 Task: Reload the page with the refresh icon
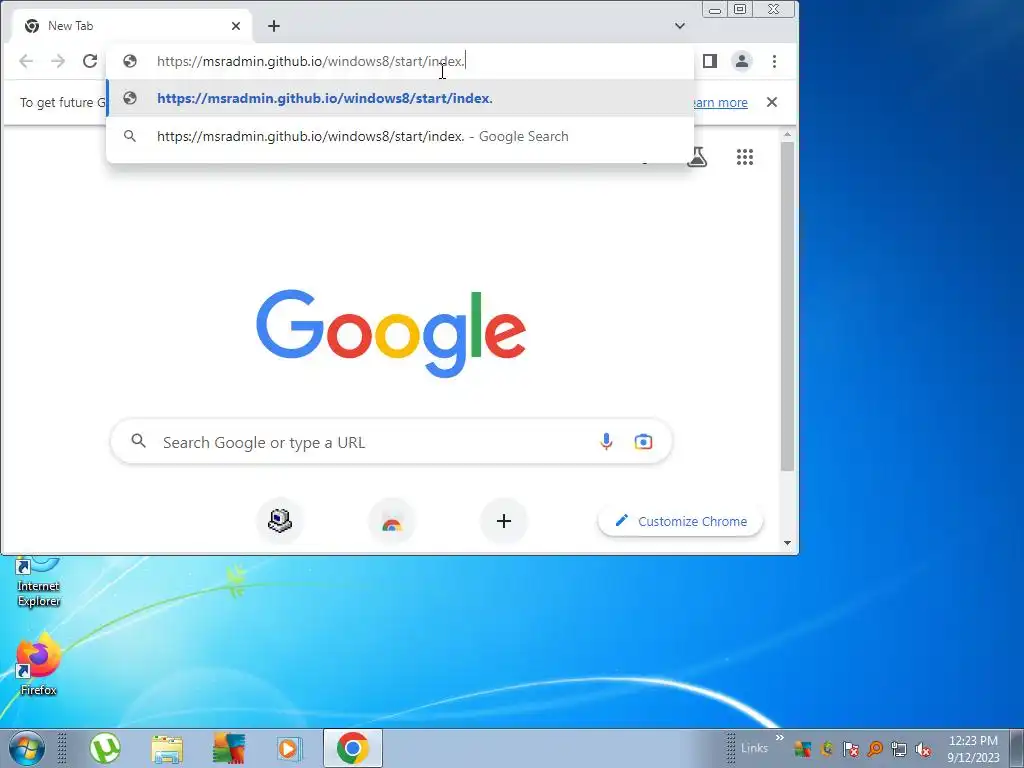90,61
